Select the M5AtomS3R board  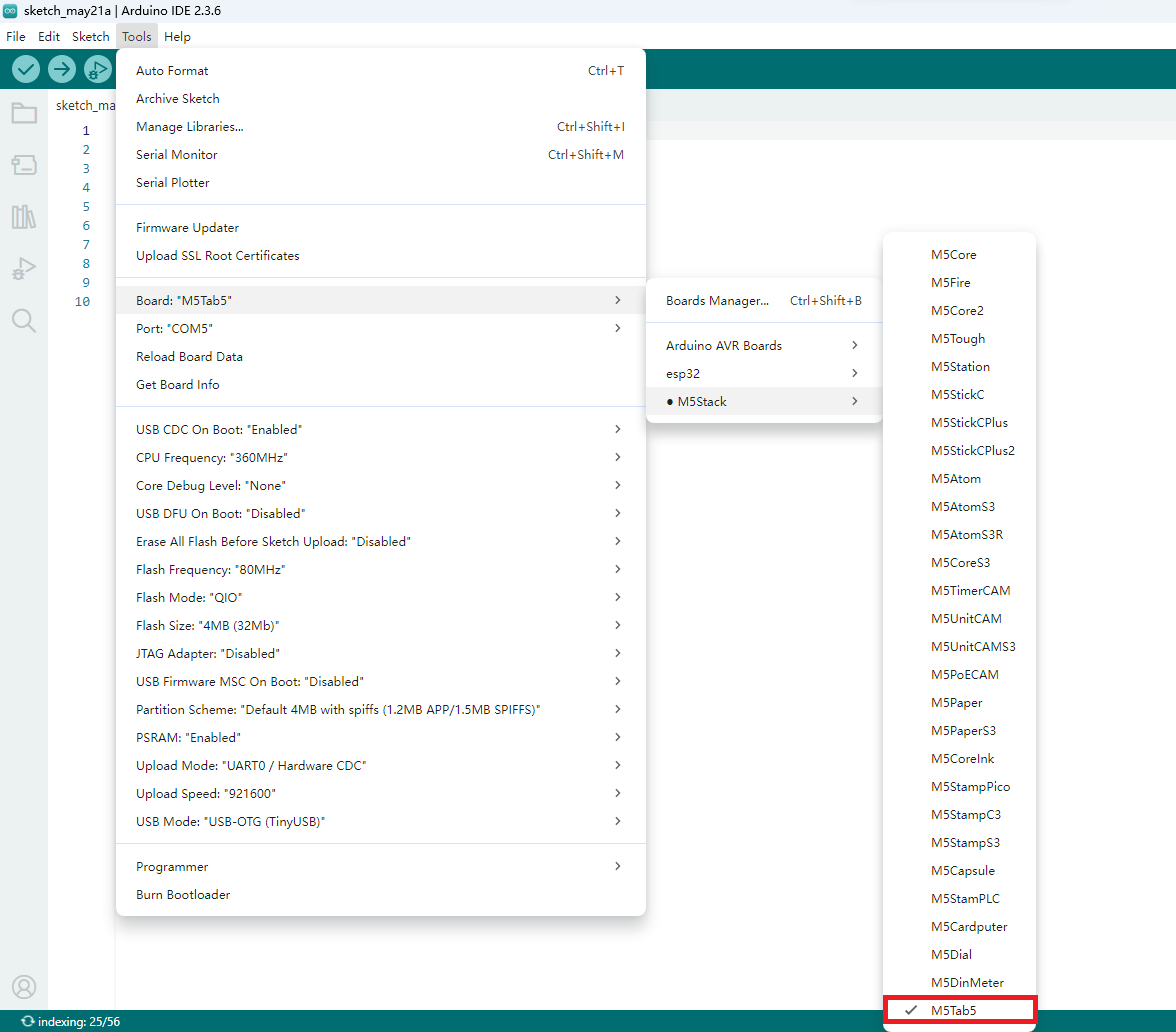[x=959, y=535]
